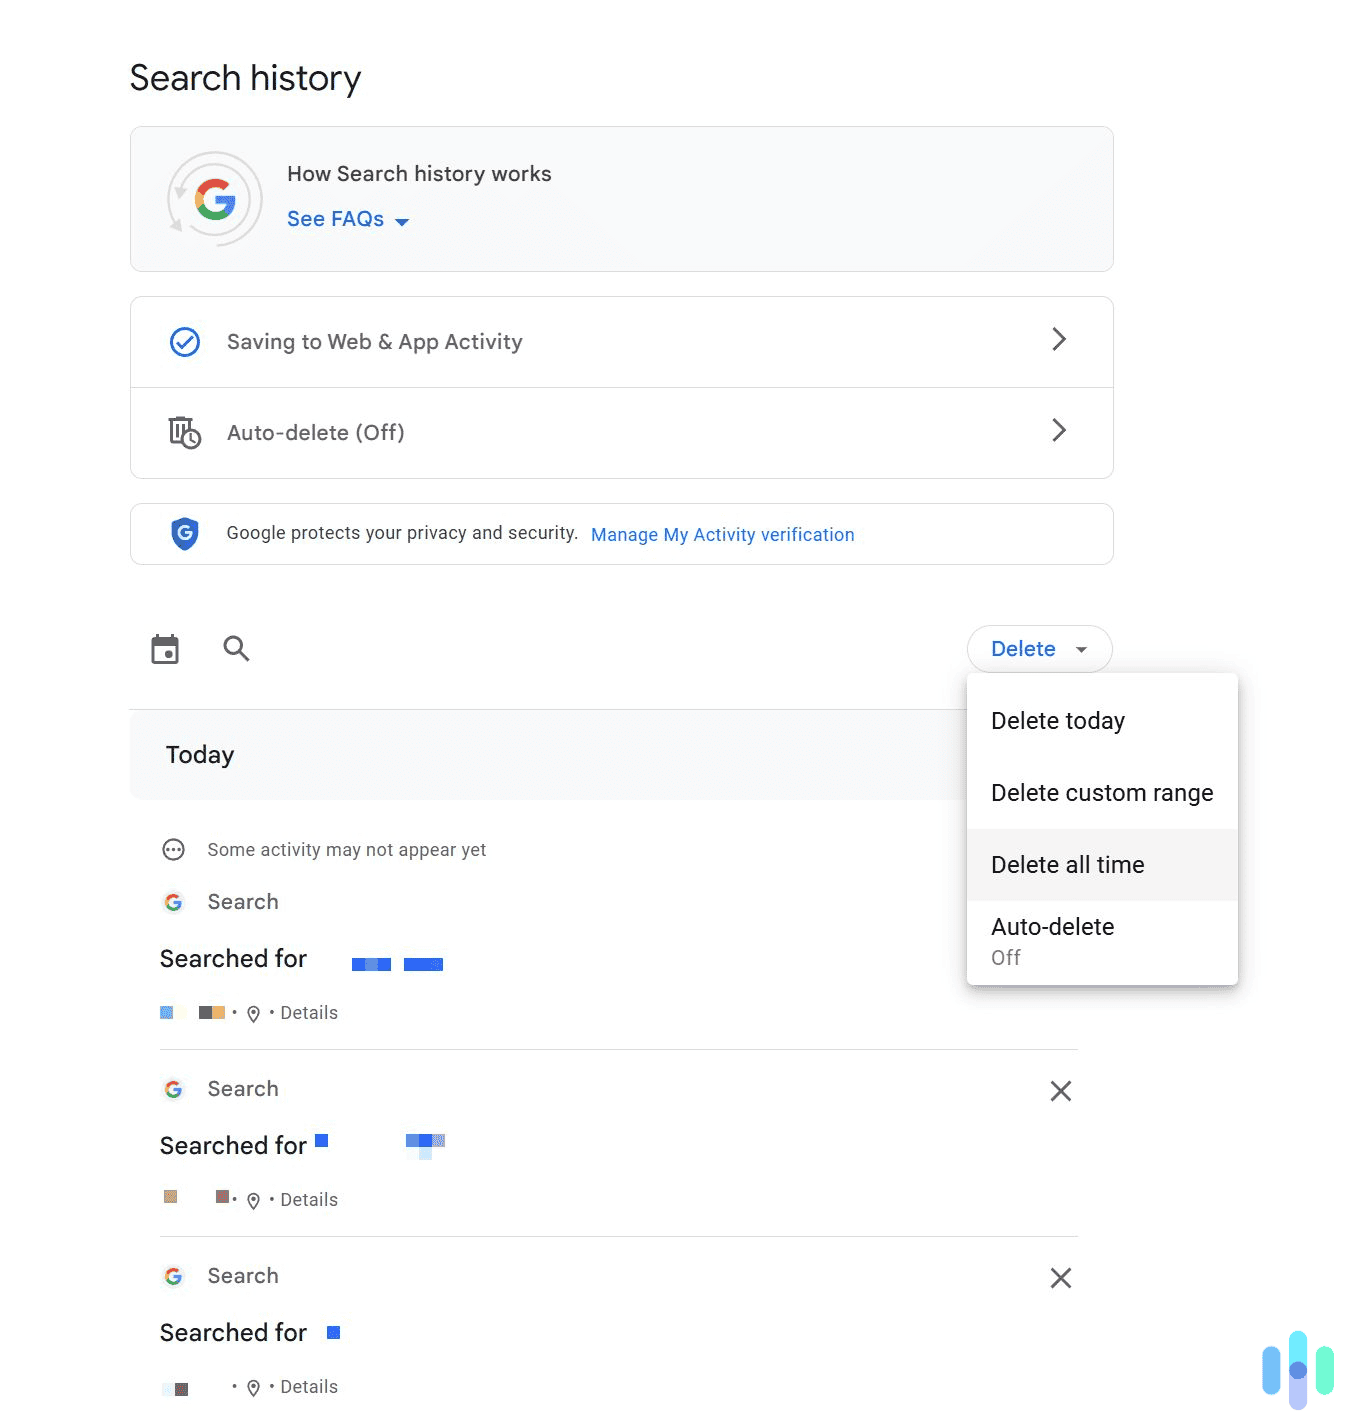Open the Manage My Activity verification link
The image size is (1363, 1420).
point(722,534)
